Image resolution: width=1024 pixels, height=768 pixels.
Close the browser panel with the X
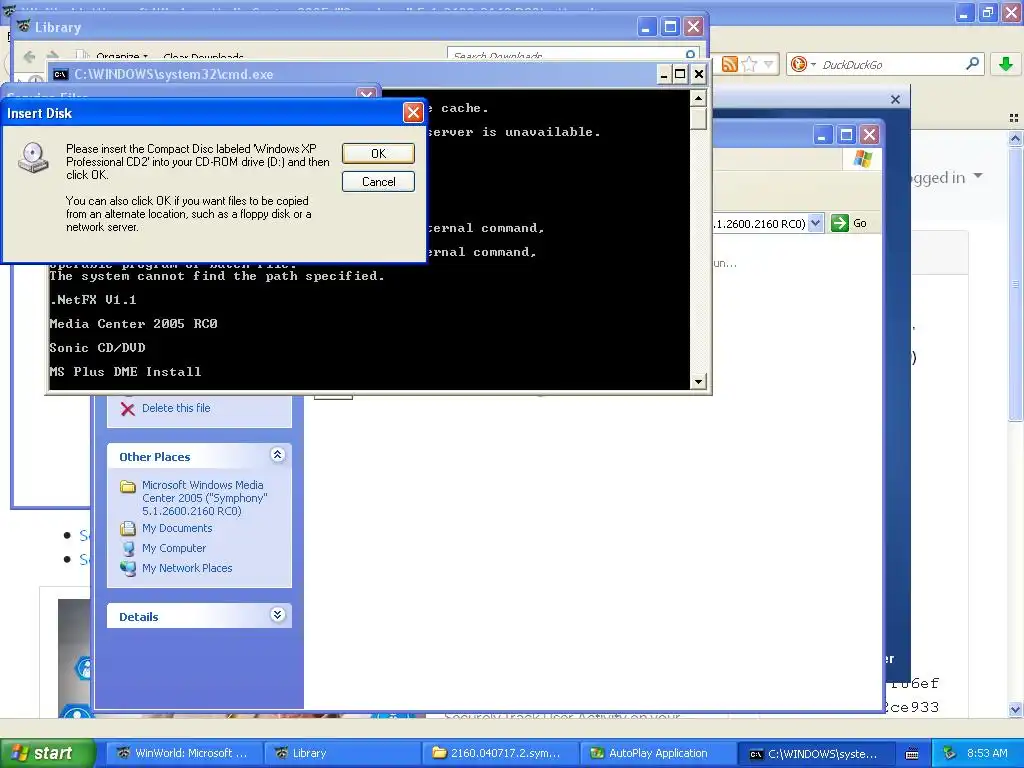(895, 99)
